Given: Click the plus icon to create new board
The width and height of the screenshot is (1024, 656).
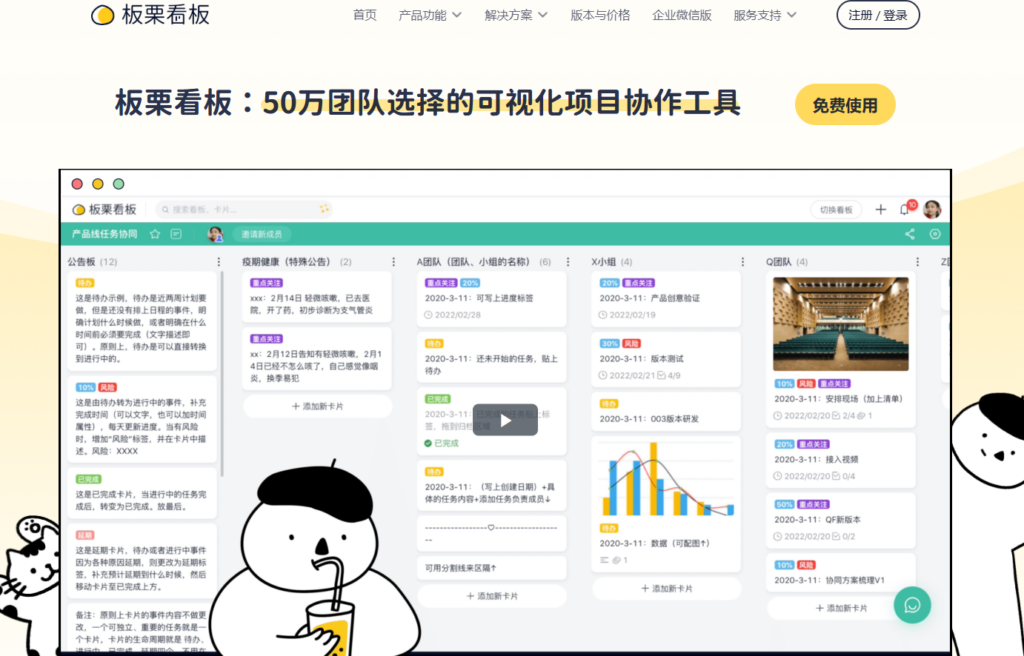Looking at the screenshot, I should pyautogui.click(x=880, y=209).
